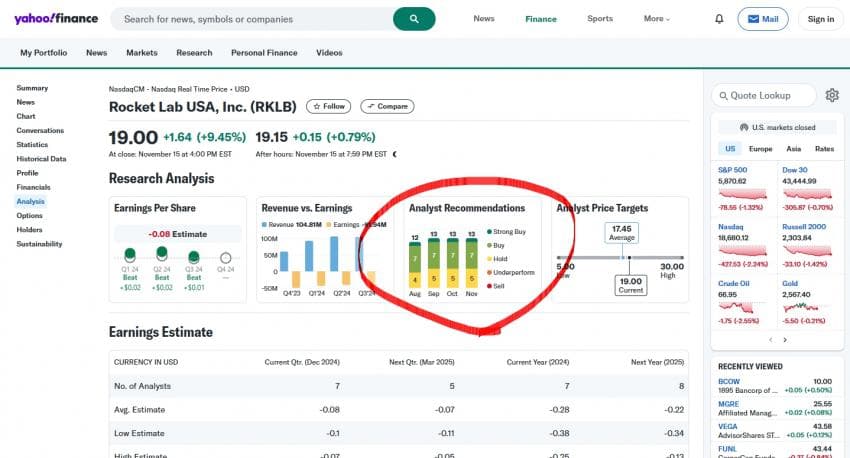Open the Nasdaq index link
850x458 pixels.
click(x=731, y=227)
